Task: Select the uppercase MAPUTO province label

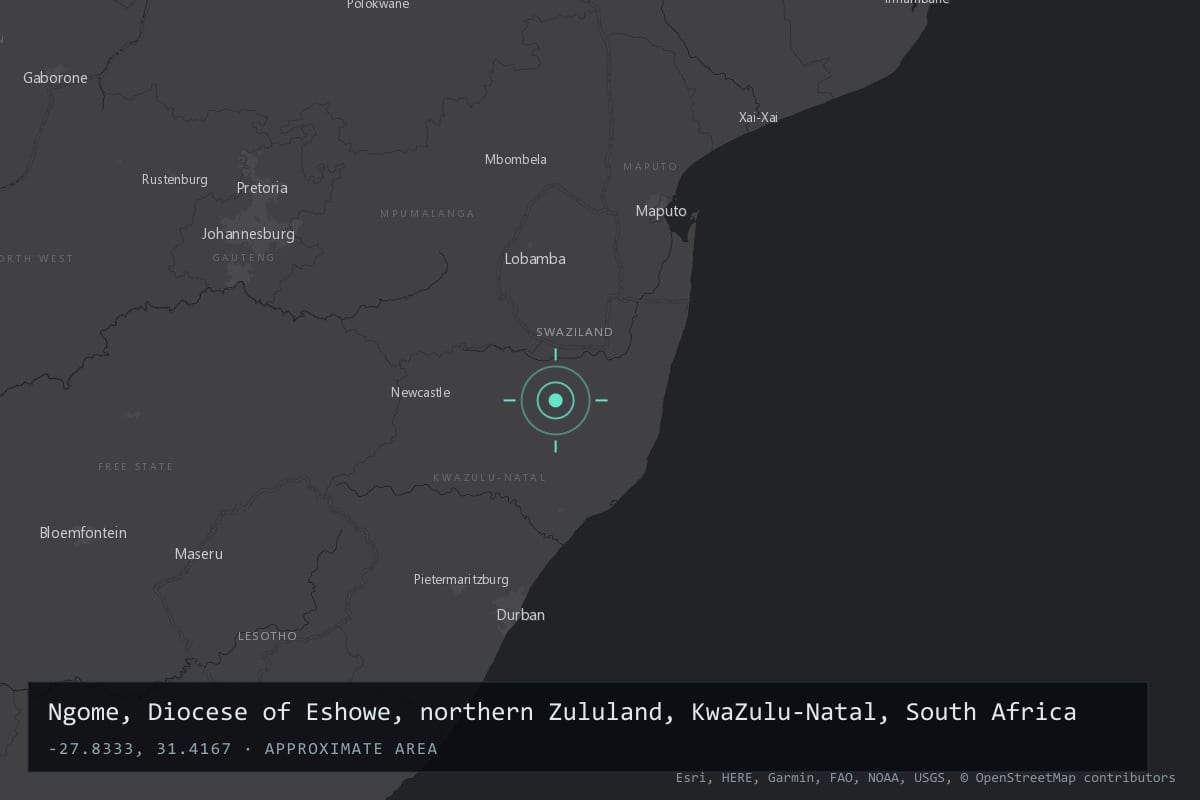Action: pos(650,166)
